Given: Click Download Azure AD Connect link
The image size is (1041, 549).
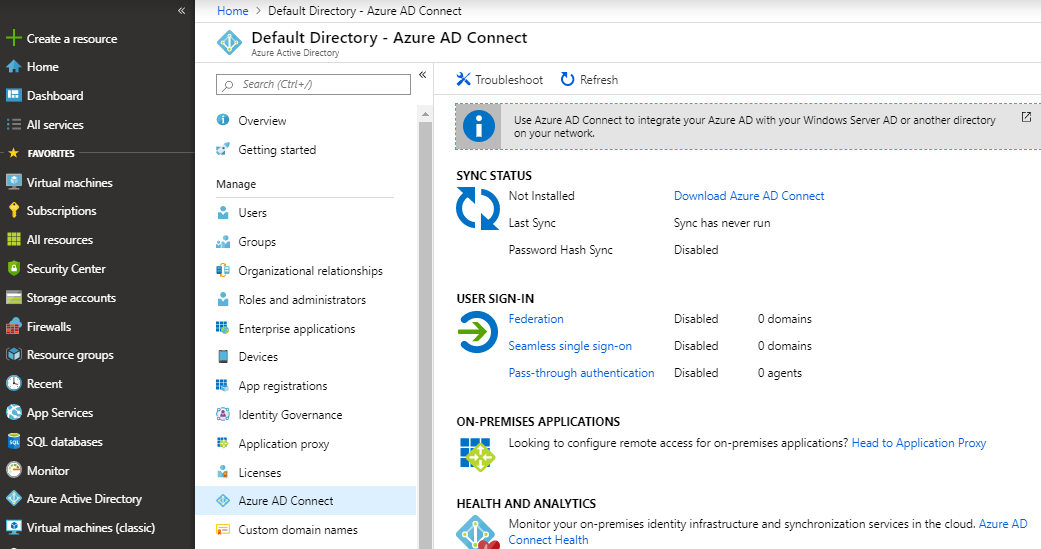Looking at the screenshot, I should [749, 196].
